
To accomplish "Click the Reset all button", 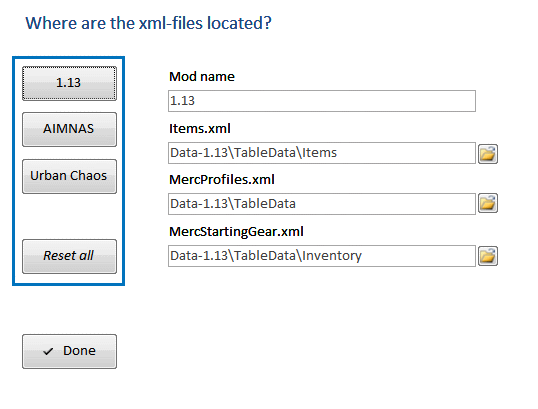I will [69, 256].
